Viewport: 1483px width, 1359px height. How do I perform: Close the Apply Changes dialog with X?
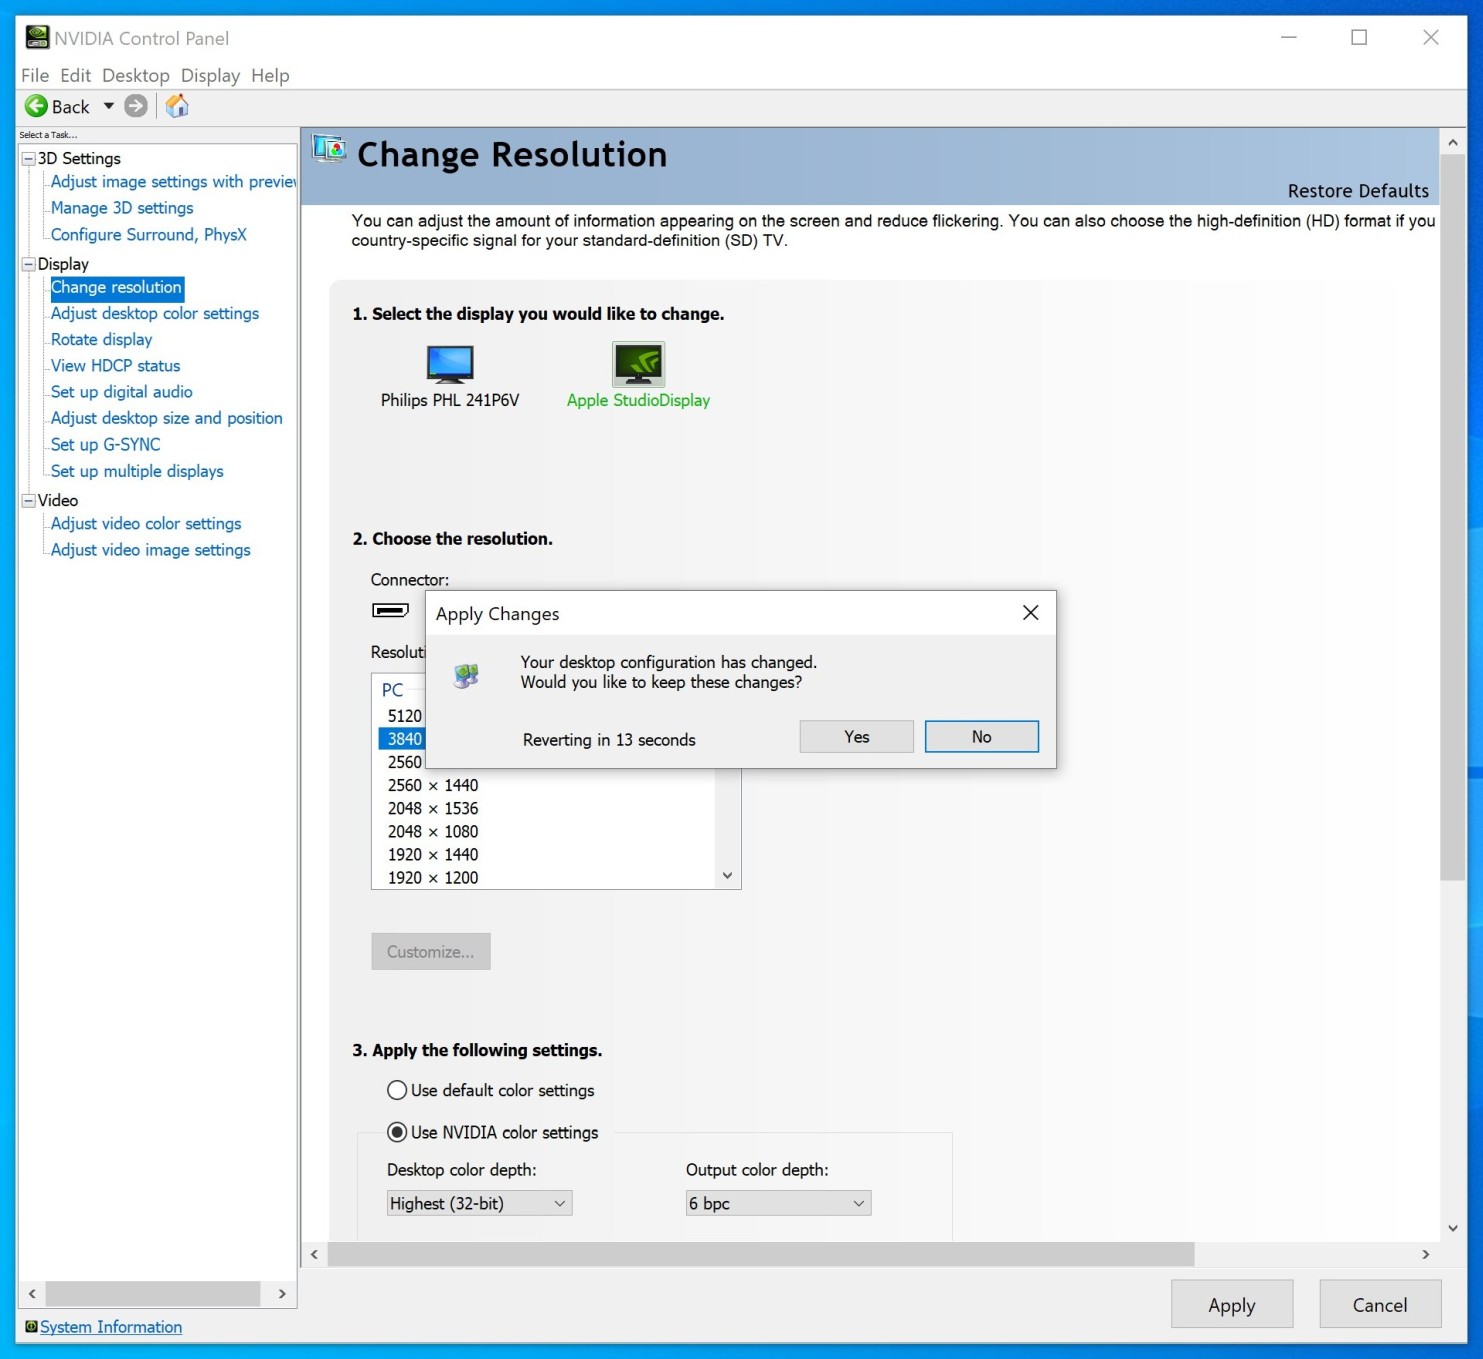pyautogui.click(x=1031, y=612)
